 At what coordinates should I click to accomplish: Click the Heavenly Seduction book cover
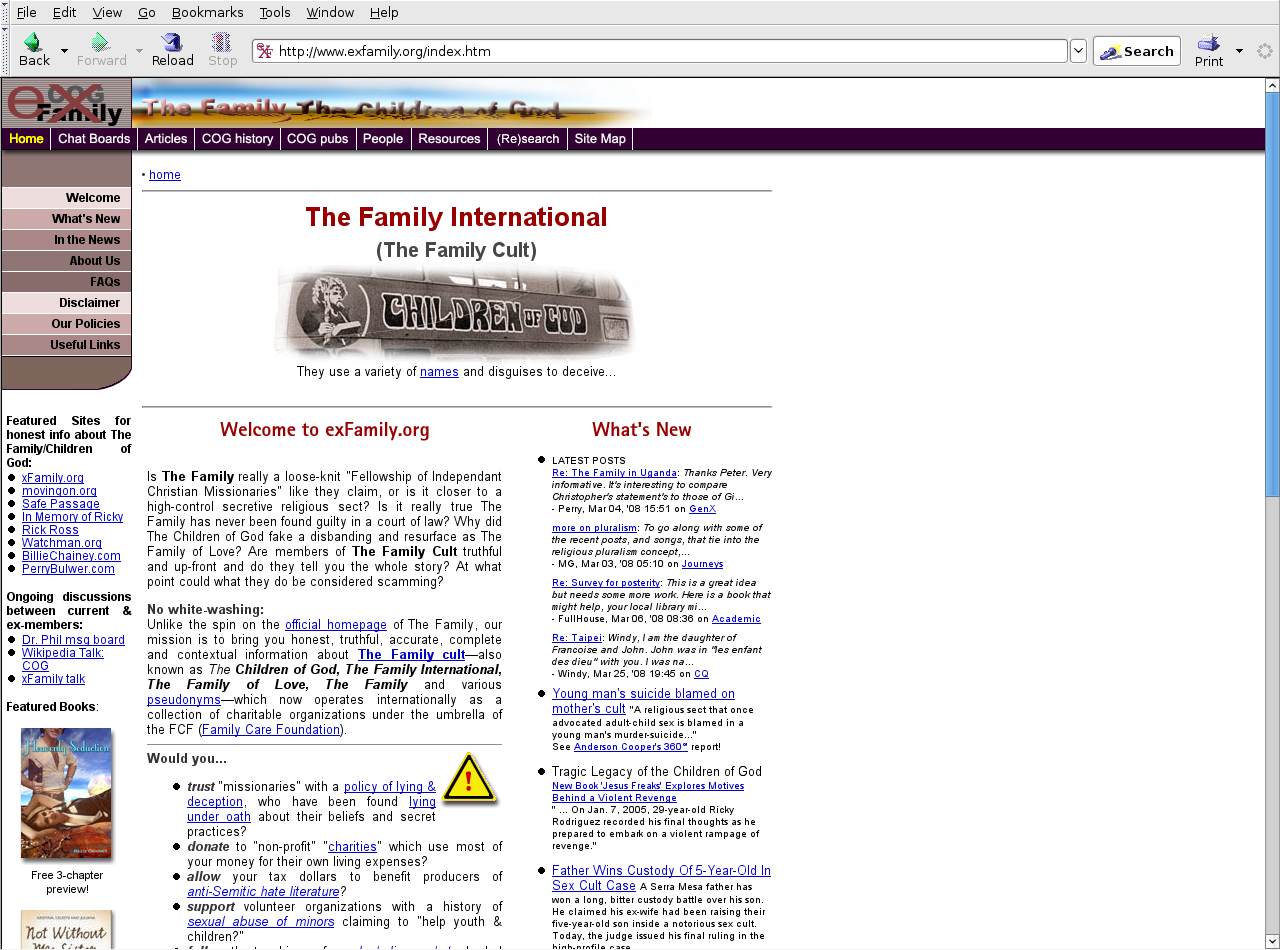(x=66, y=793)
